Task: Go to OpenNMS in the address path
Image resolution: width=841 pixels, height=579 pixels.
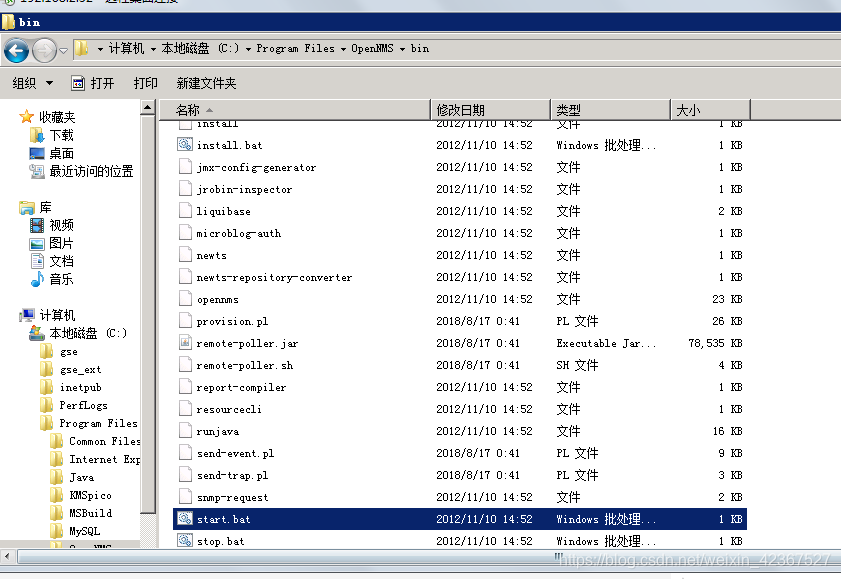Action: pyautogui.click(x=372, y=49)
